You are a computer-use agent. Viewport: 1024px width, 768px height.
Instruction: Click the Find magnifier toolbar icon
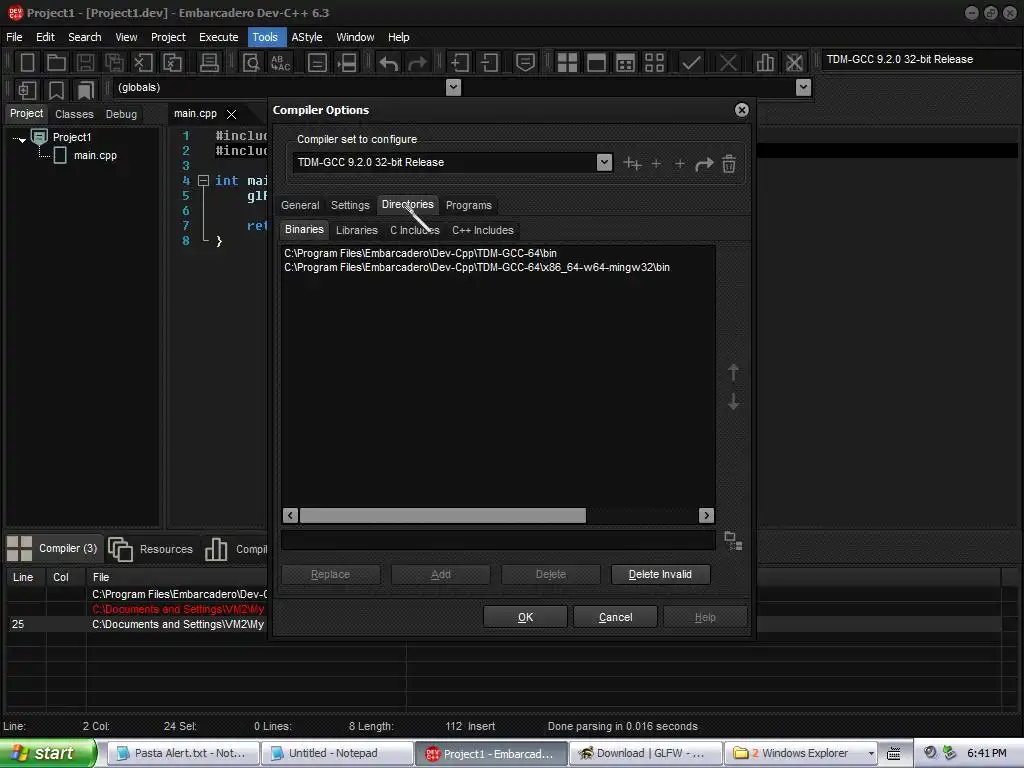[x=251, y=63]
